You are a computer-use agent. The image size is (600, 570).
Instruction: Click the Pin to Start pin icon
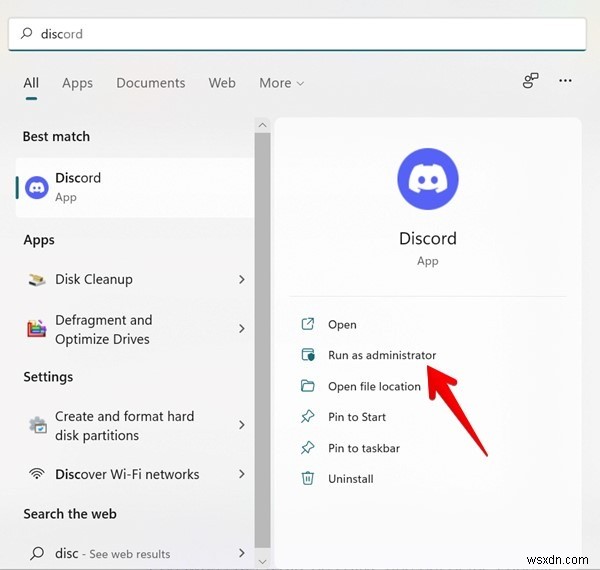(x=308, y=417)
